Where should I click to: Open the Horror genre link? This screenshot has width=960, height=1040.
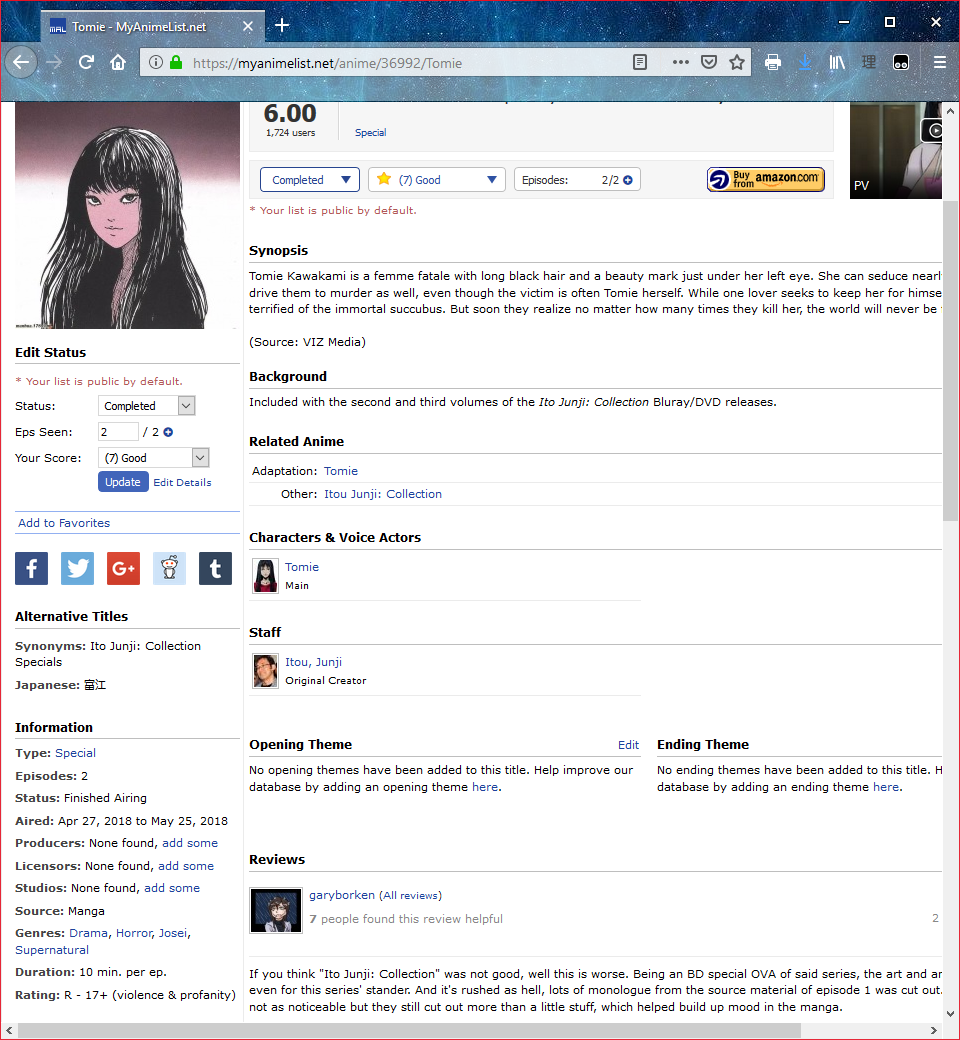tap(134, 933)
